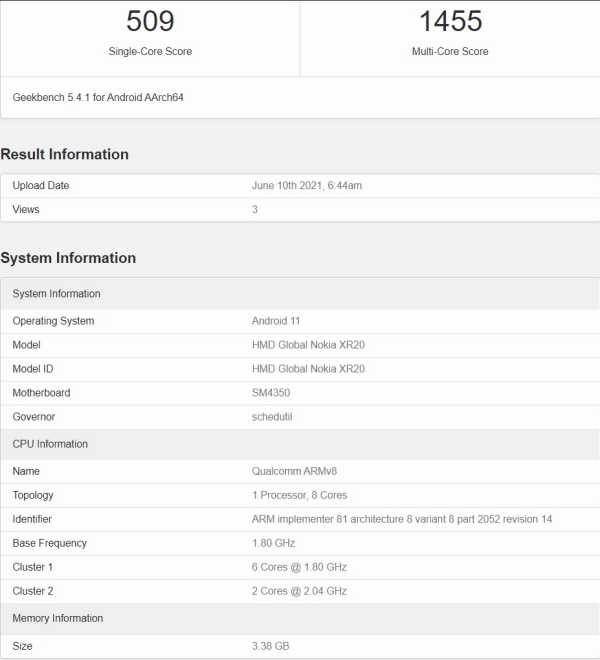Click the 'Multi-Core Score' label
600x660 pixels.
(450, 51)
